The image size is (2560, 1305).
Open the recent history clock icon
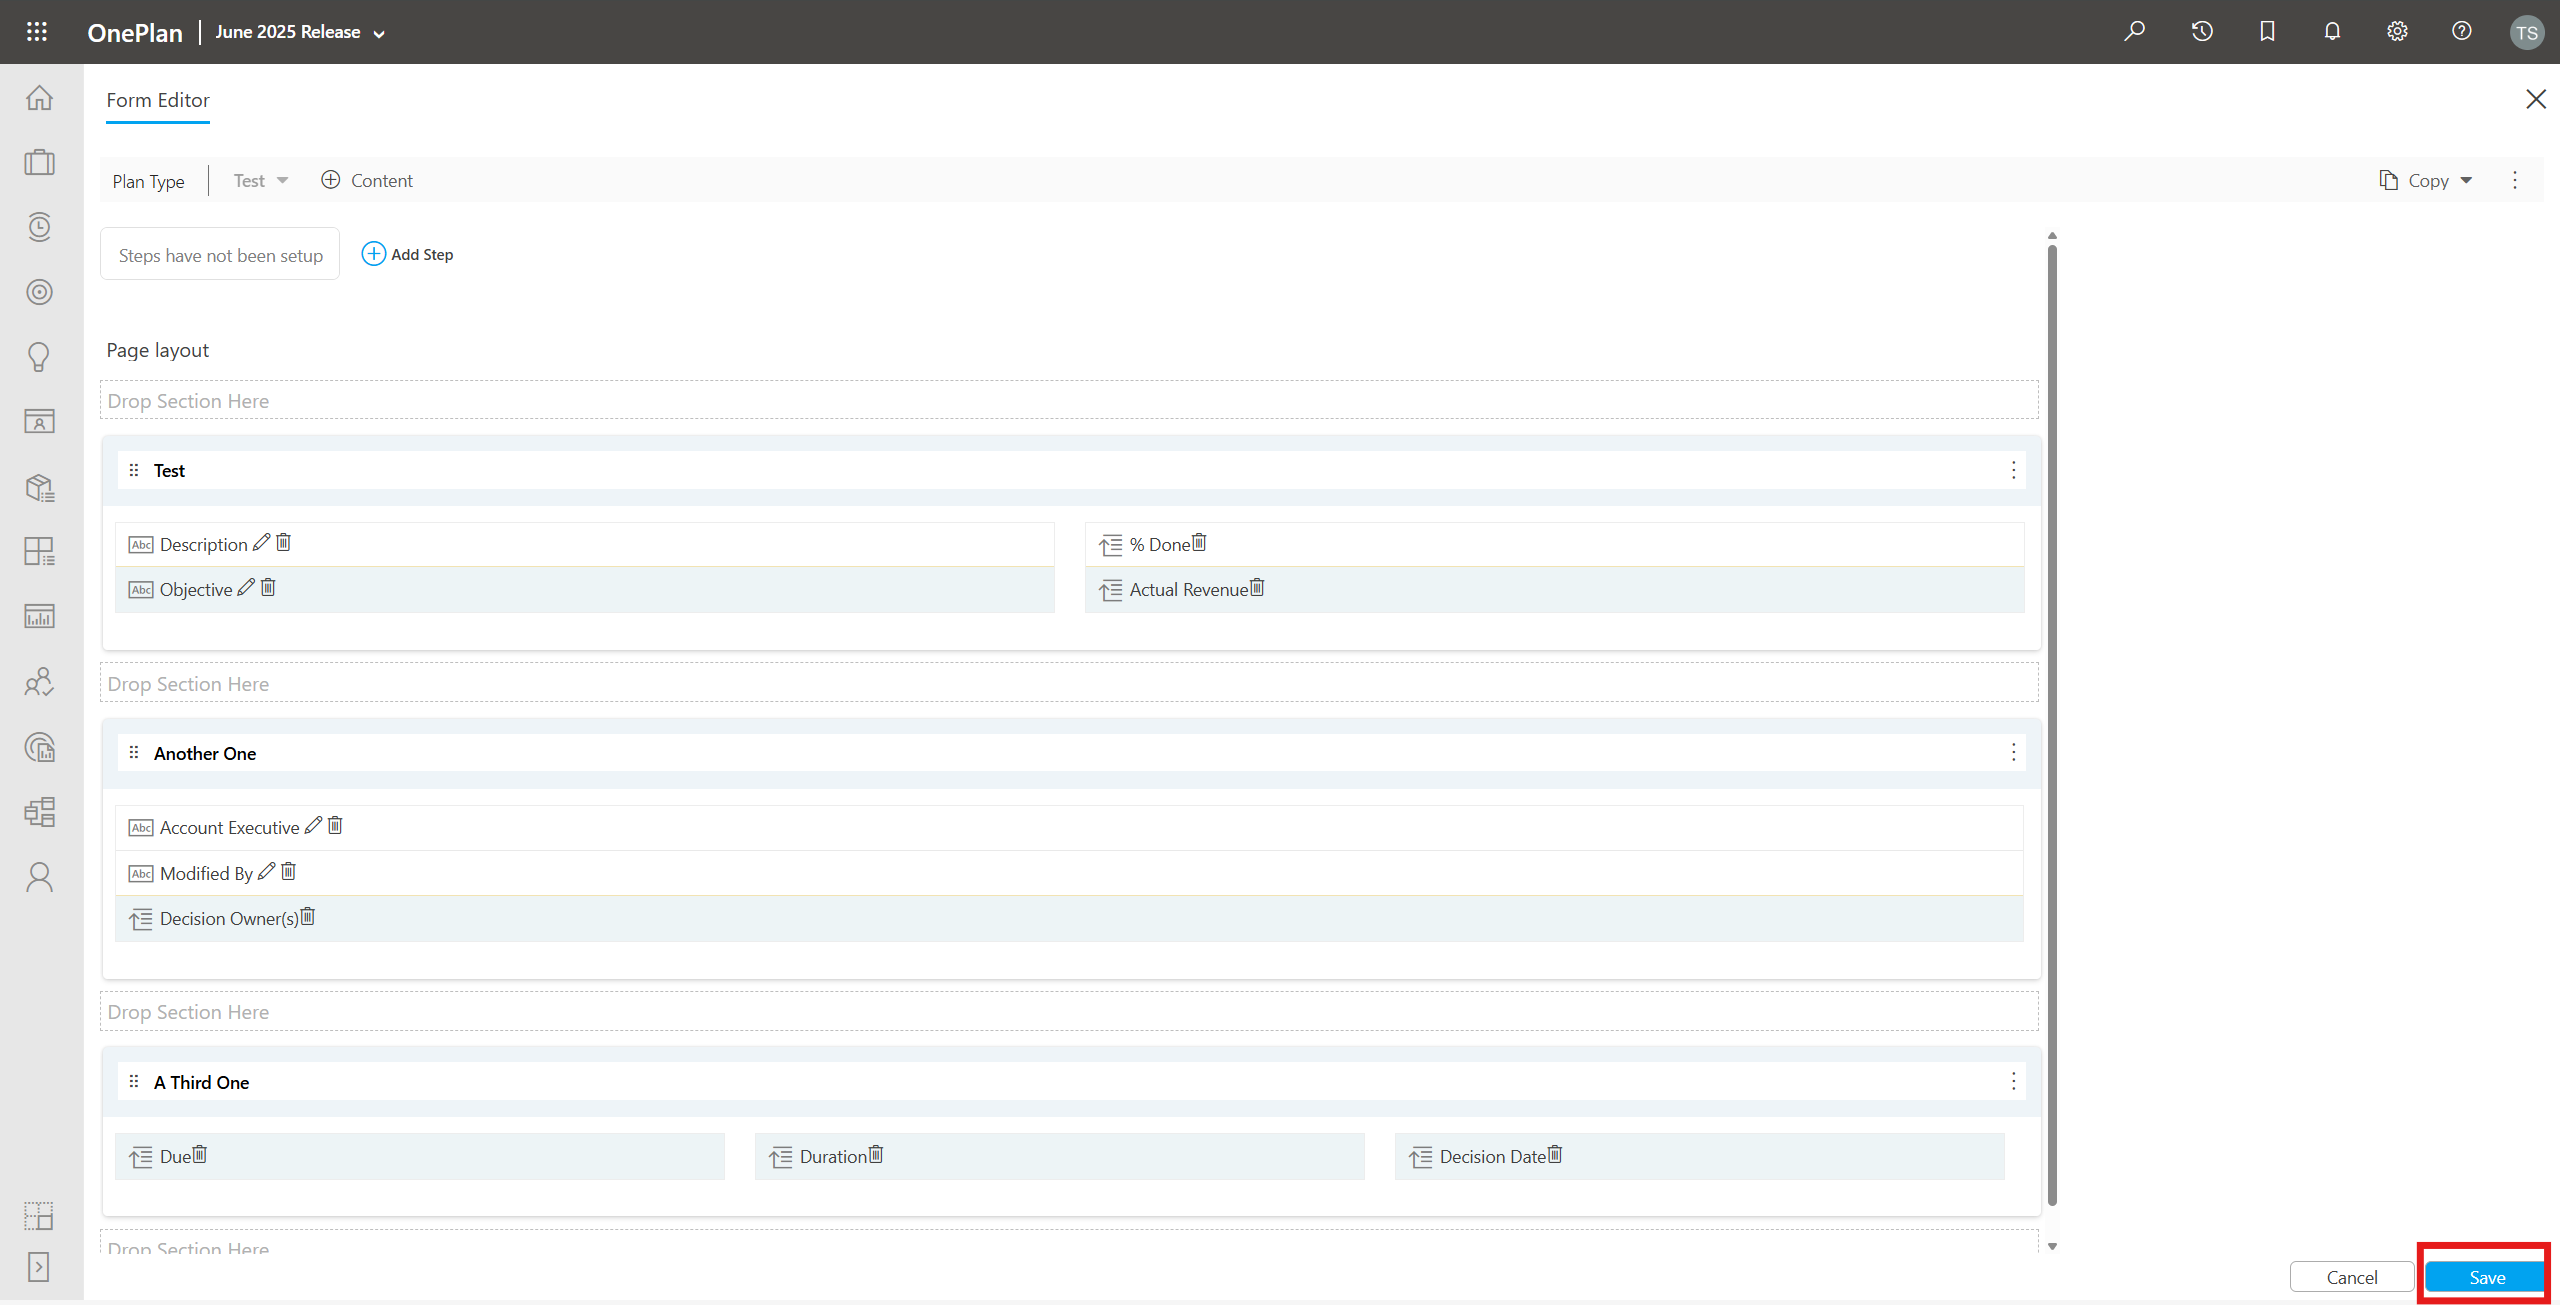(x=2201, y=31)
